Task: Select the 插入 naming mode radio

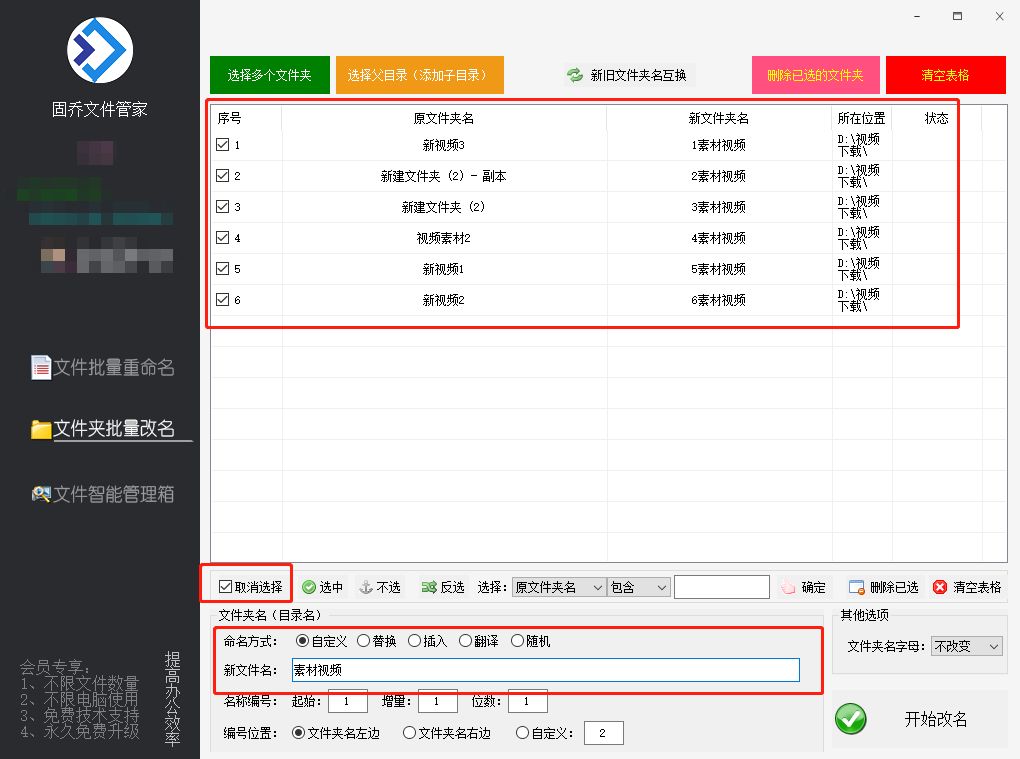Action: pos(414,641)
